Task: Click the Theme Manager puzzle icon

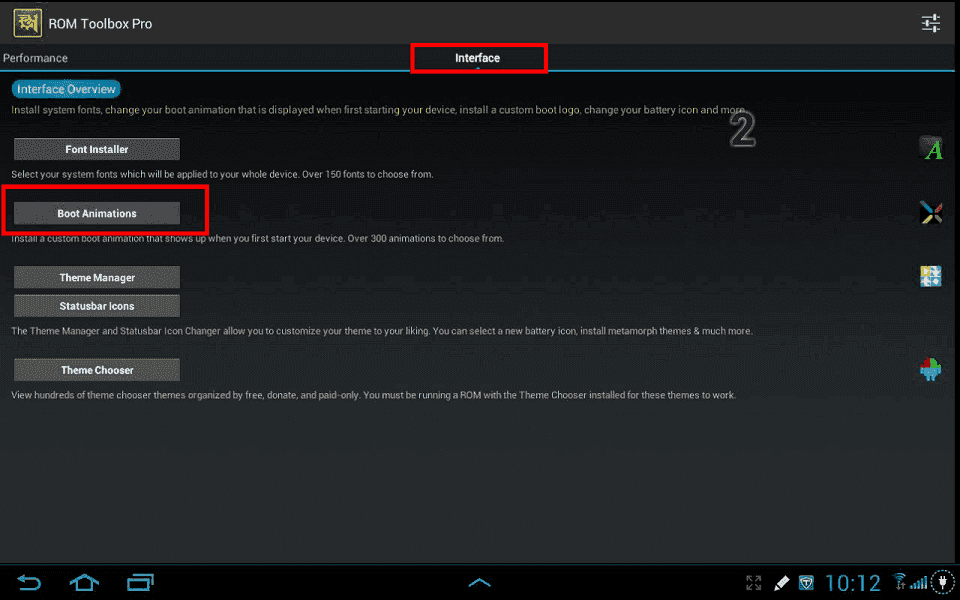Action: (931, 276)
